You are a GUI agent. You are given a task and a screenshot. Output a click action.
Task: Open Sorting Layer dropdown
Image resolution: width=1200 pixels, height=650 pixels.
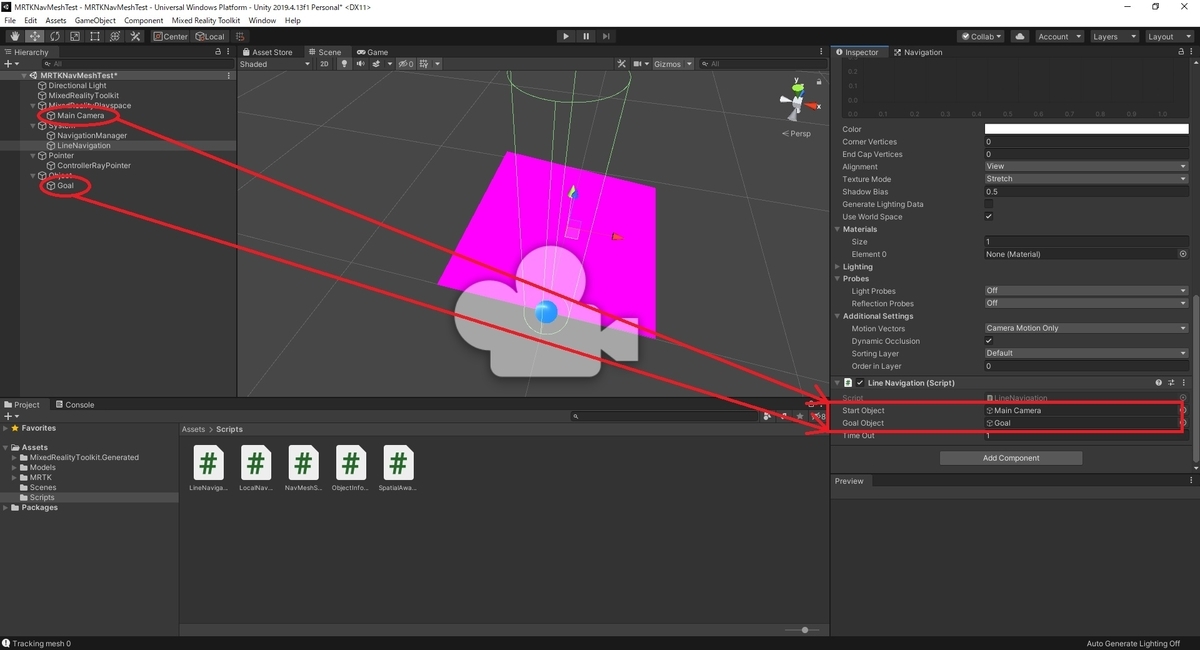pos(1086,353)
